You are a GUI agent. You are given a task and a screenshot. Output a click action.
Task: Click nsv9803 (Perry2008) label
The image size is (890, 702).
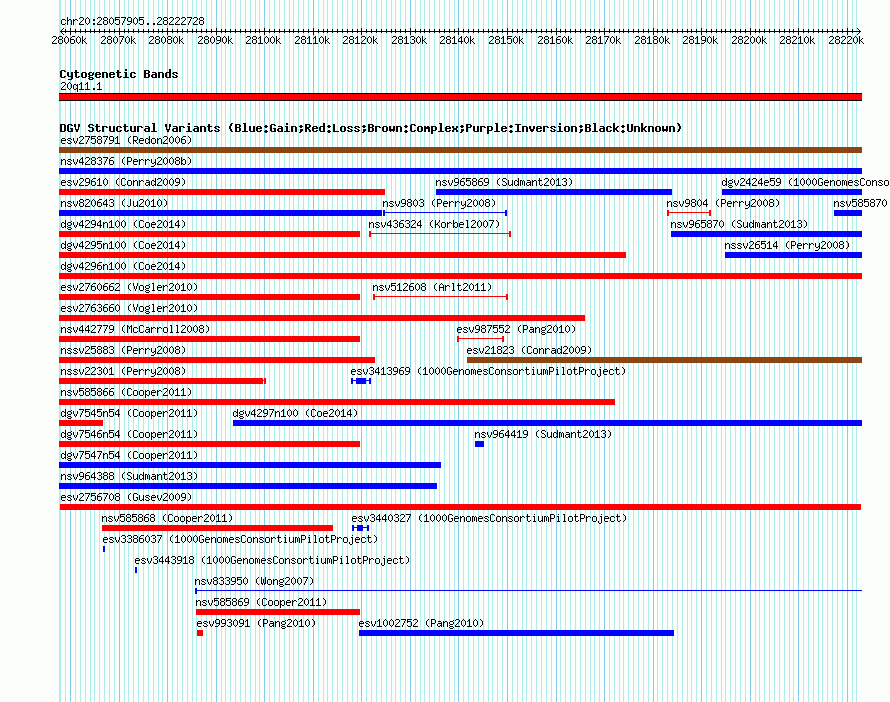439,203
